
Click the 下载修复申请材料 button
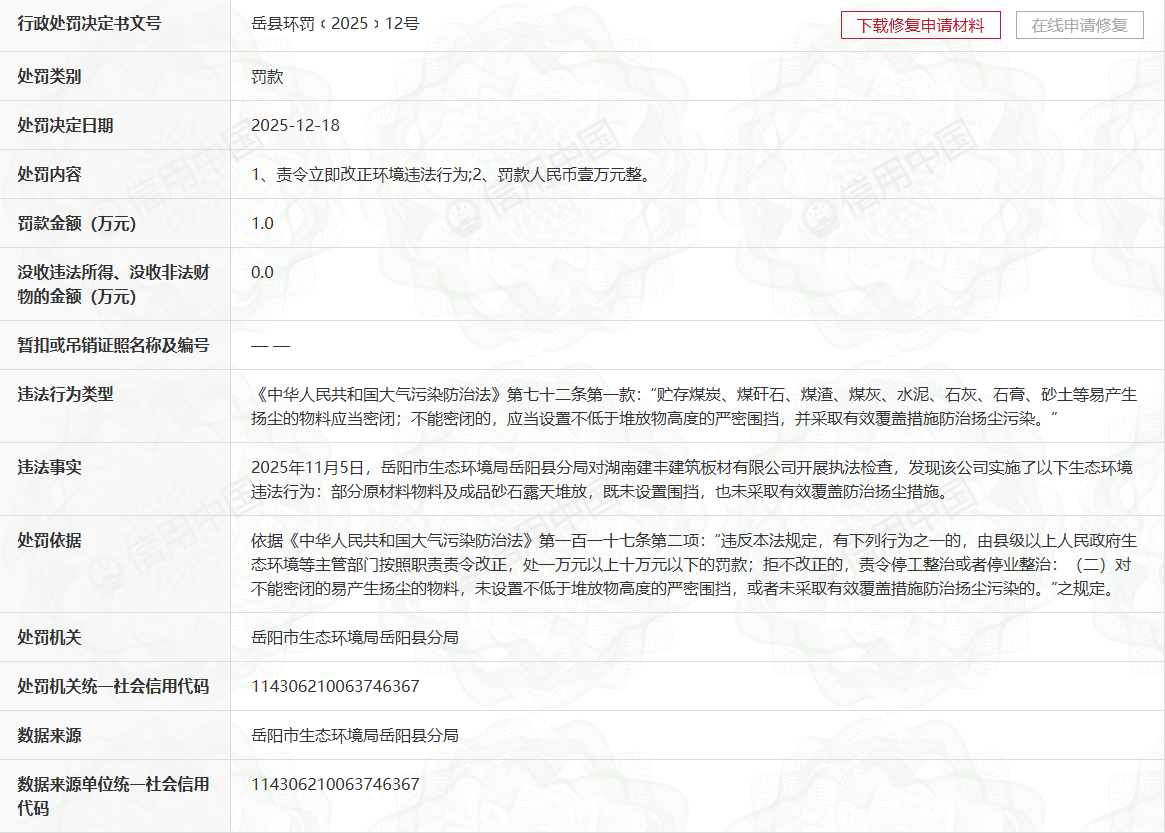point(920,25)
